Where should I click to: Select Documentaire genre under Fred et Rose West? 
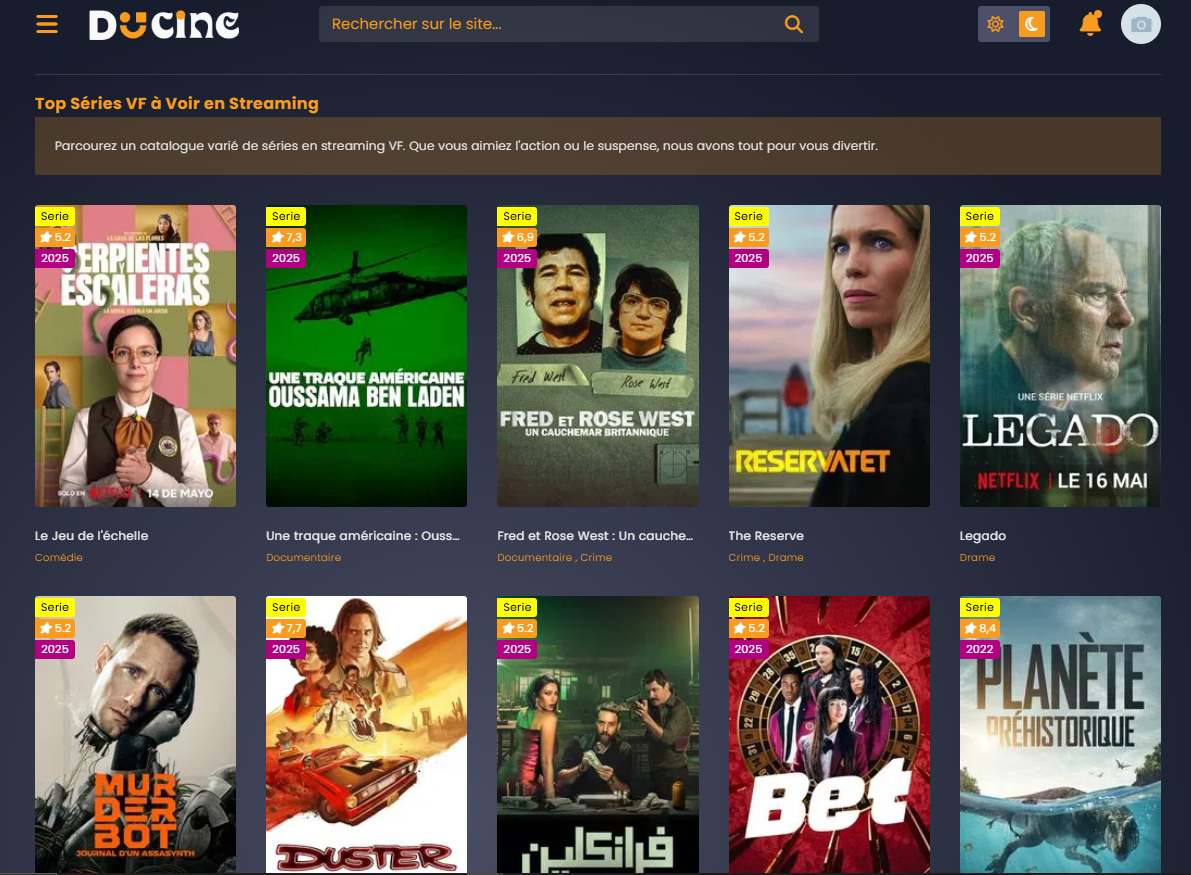(534, 558)
